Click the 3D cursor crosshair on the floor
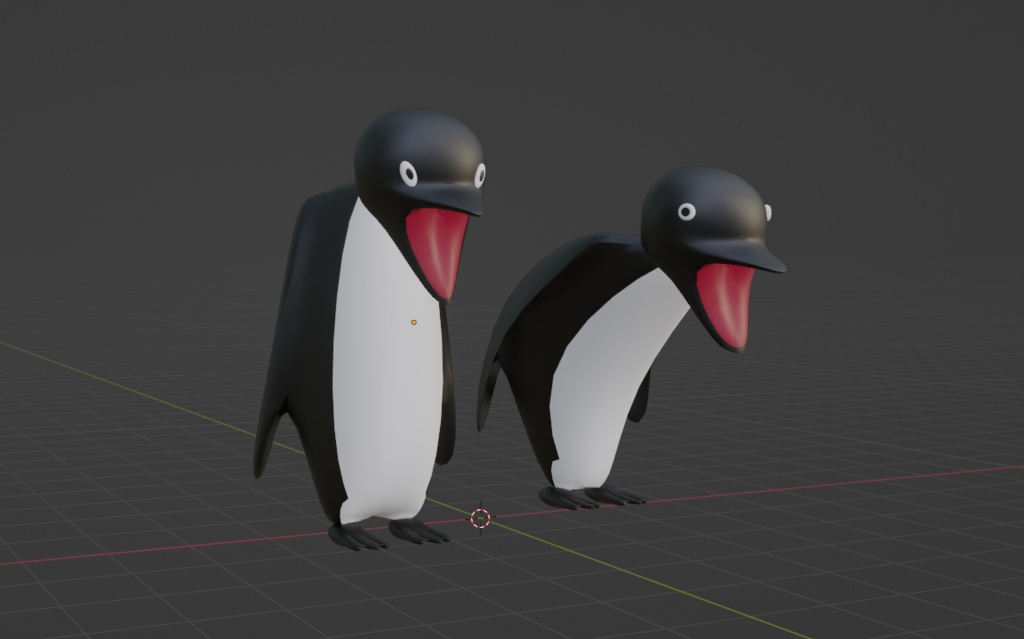 [x=480, y=519]
